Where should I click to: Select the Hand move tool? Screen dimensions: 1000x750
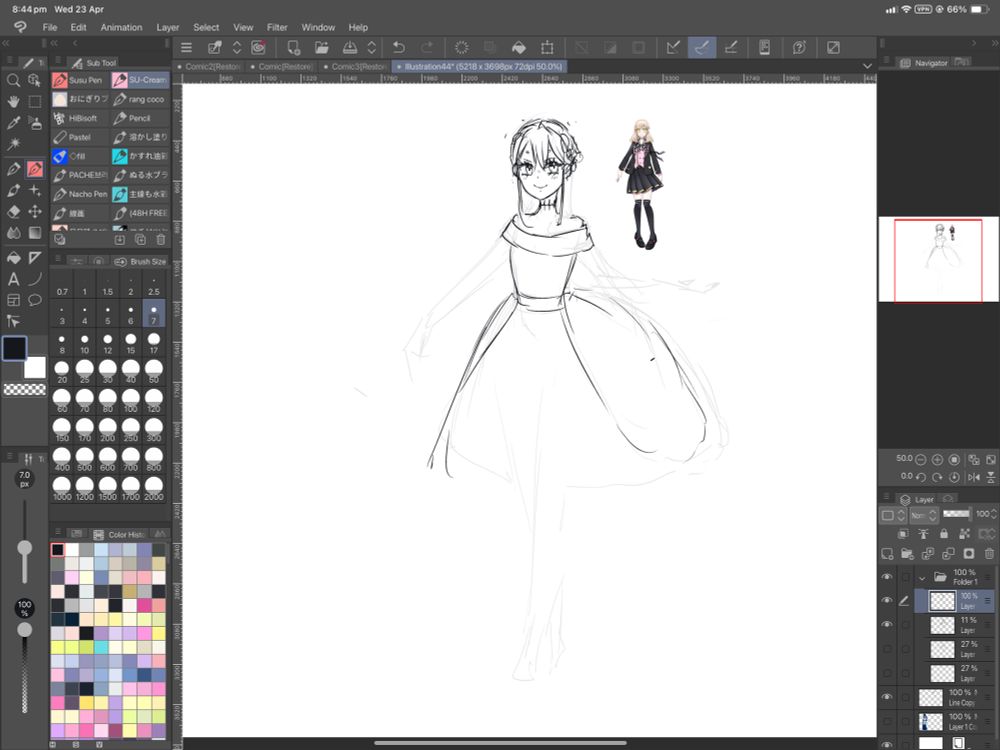13,101
